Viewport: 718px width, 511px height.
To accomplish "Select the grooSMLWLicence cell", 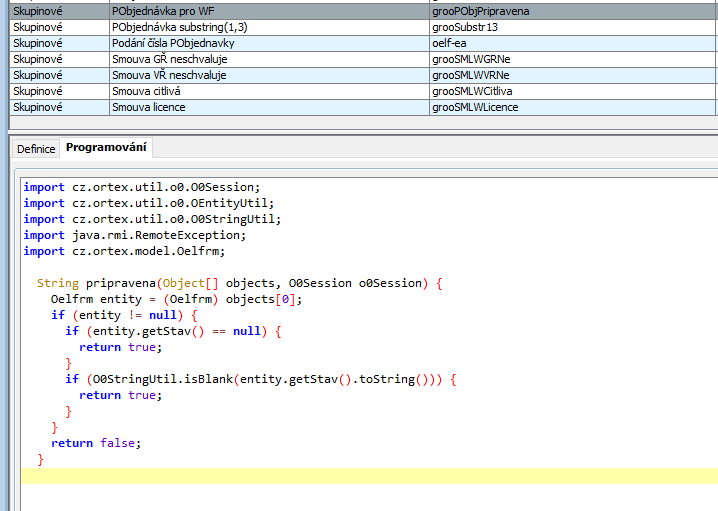I will (475, 107).
